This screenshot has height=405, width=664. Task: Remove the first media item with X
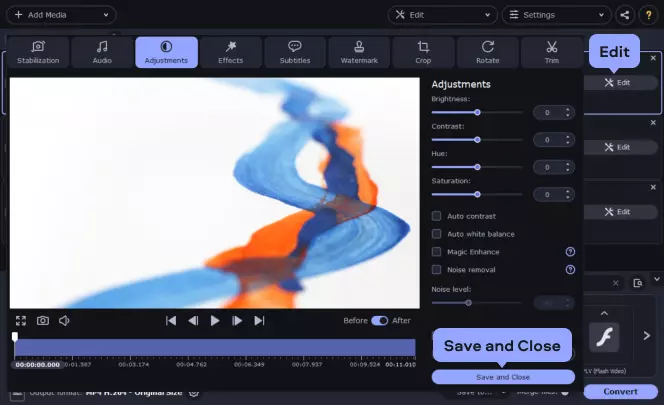pos(653,58)
